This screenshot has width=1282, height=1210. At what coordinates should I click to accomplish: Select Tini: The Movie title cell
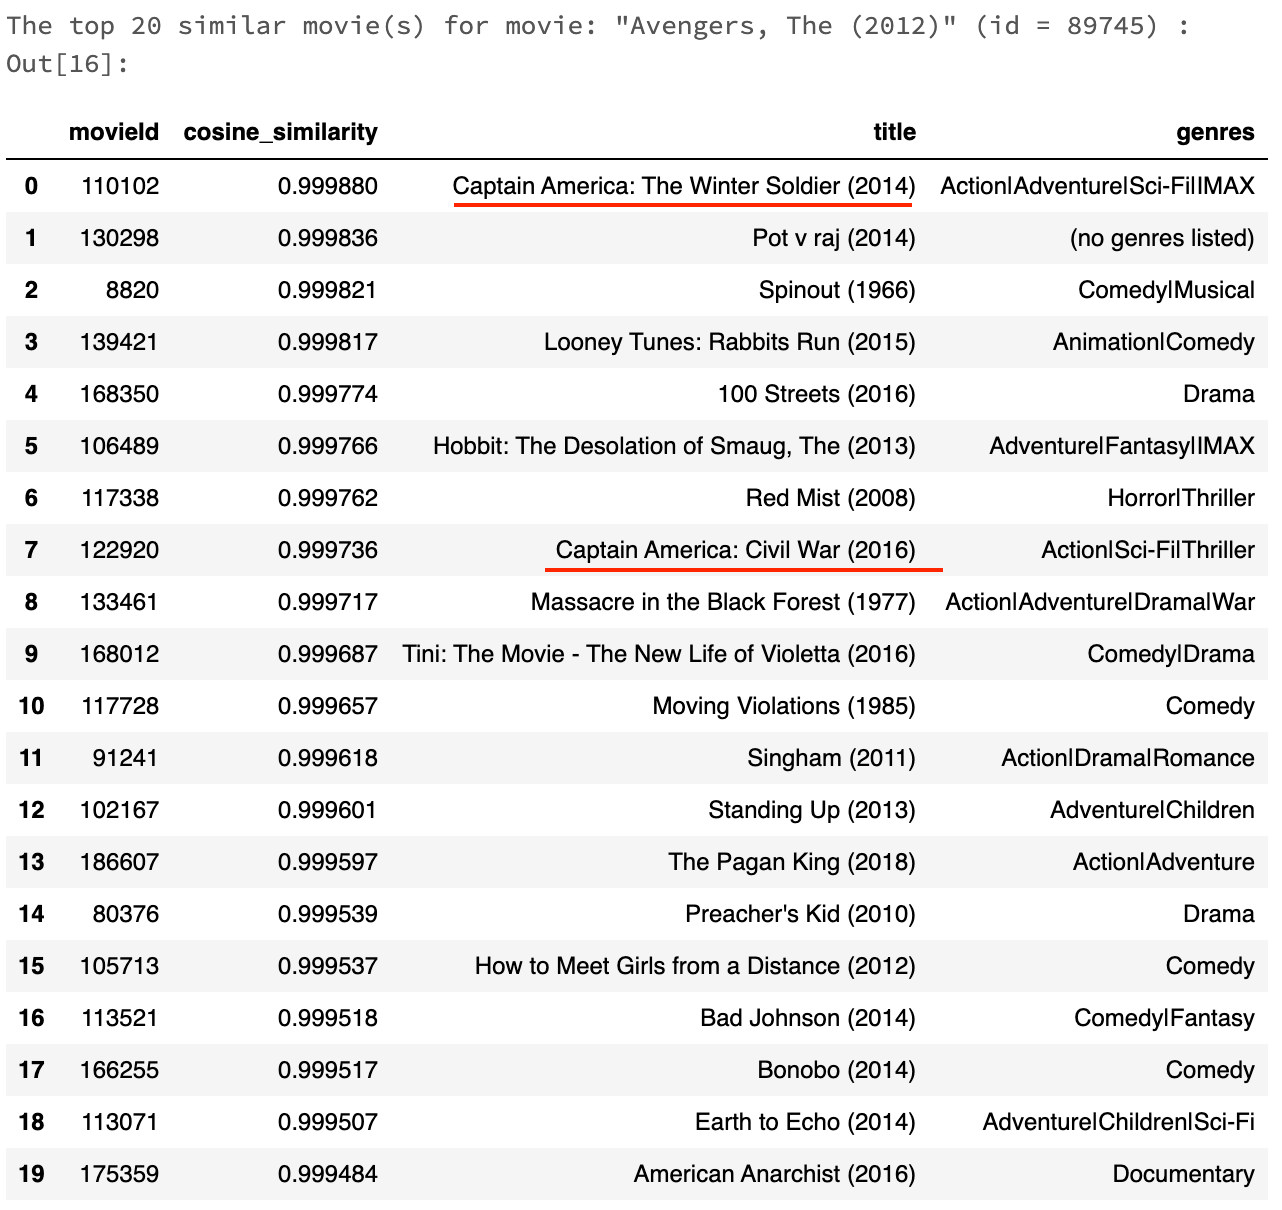(659, 654)
